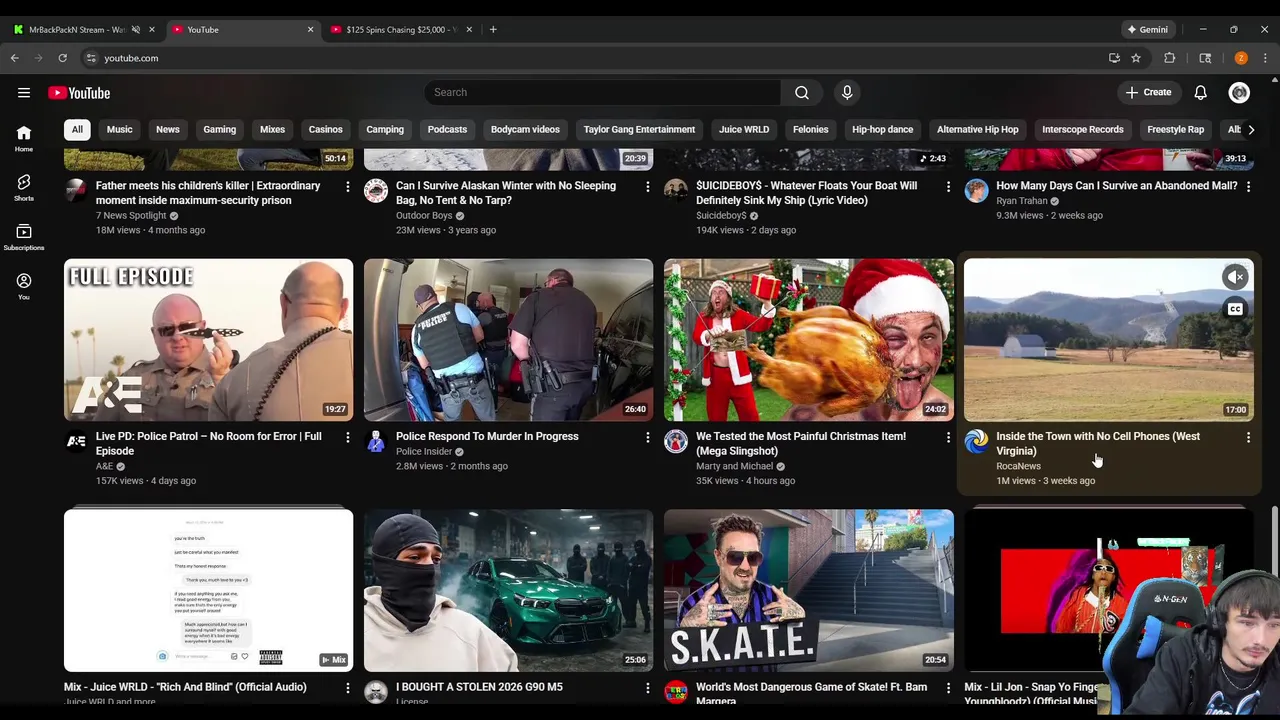The width and height of the screenshot is (1280, 720).
Task: Open RocaNews channel avatar
Action: [976, 441]
